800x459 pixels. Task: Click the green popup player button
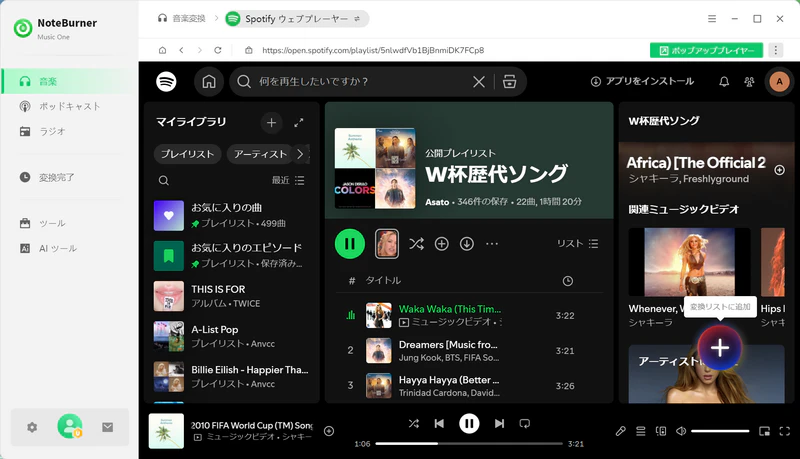click(706, 50)
